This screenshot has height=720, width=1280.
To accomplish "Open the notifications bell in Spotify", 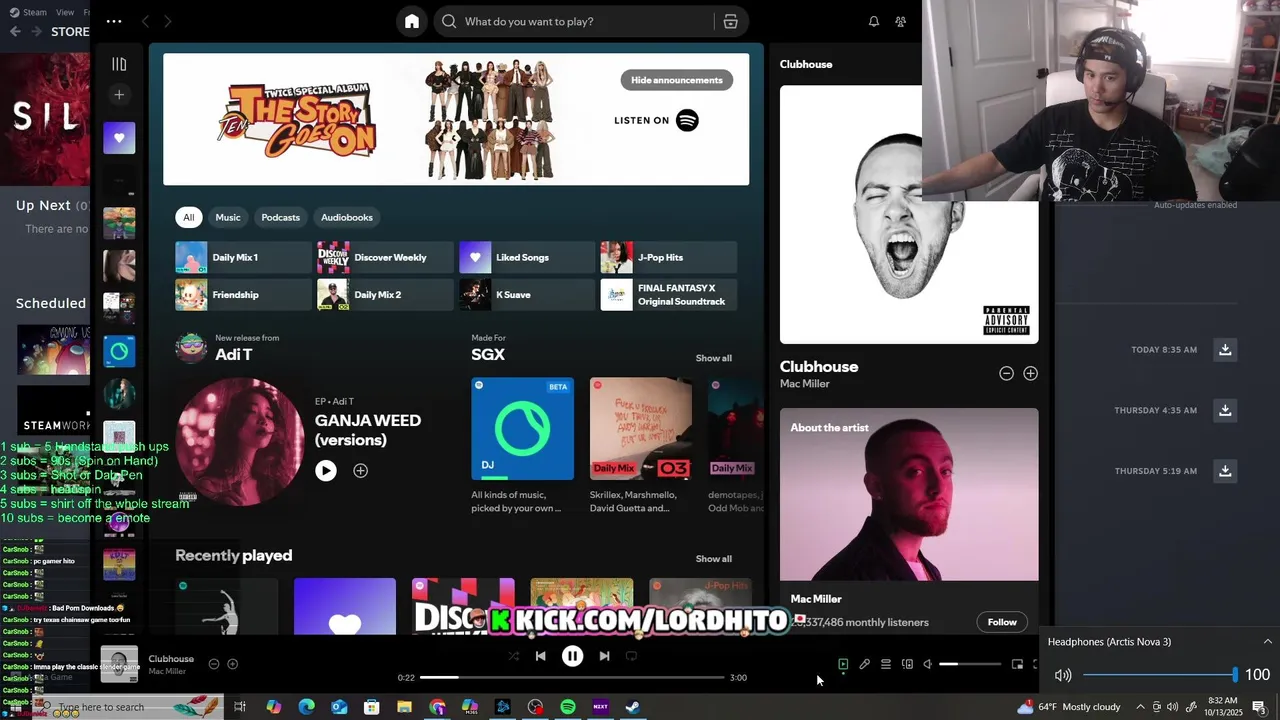I will [874, 21].
